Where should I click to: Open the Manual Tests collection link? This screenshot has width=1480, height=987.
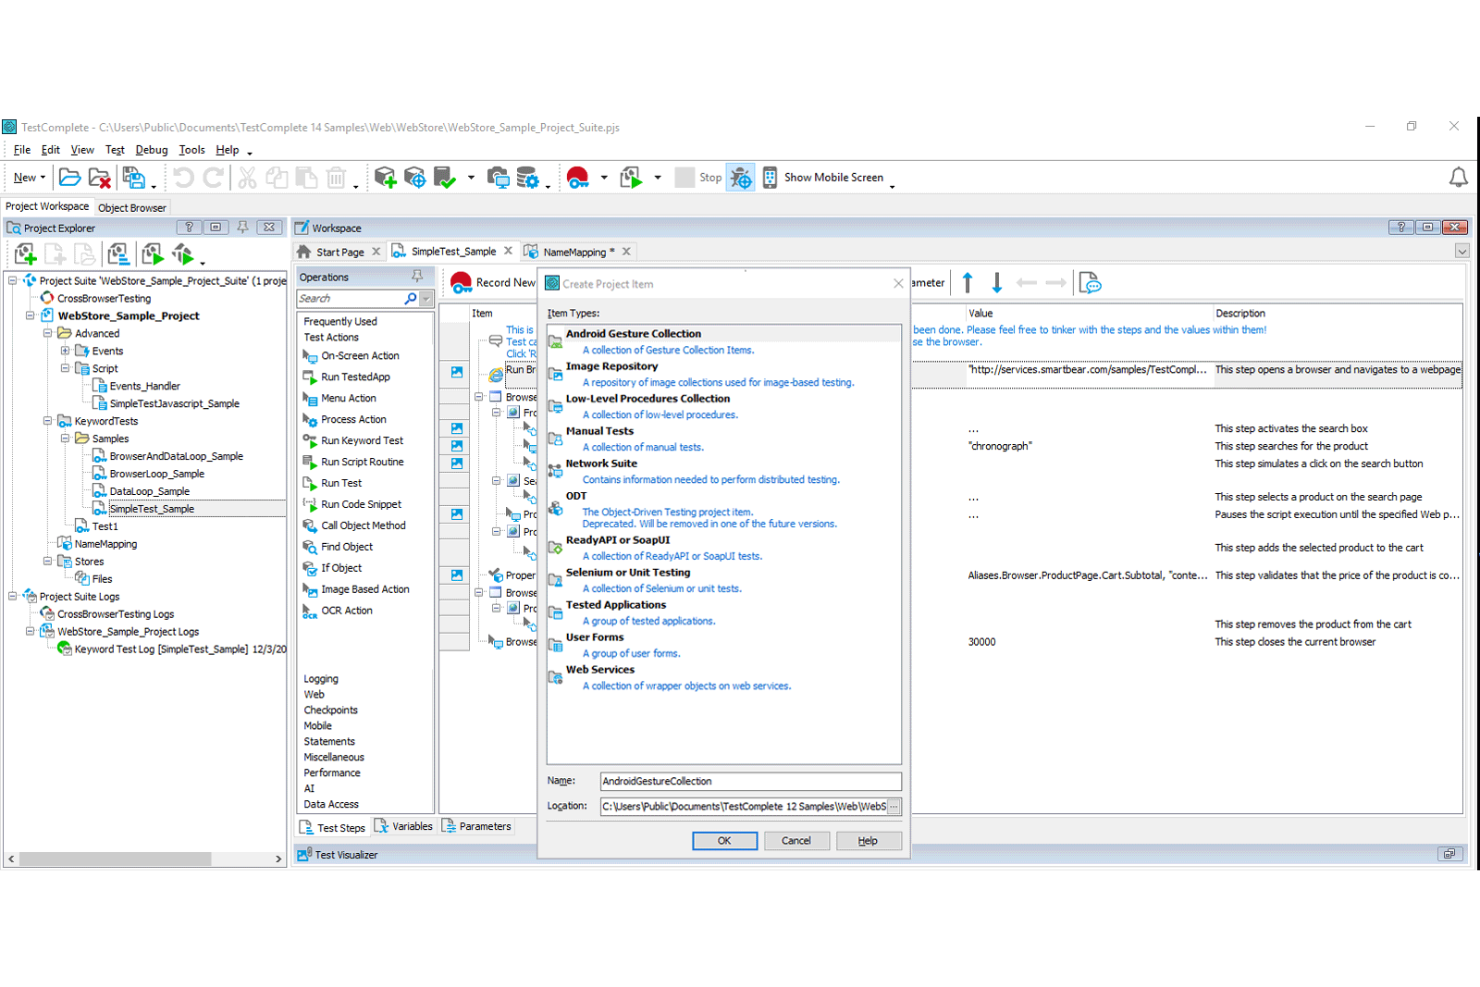[x=643, y=447]
